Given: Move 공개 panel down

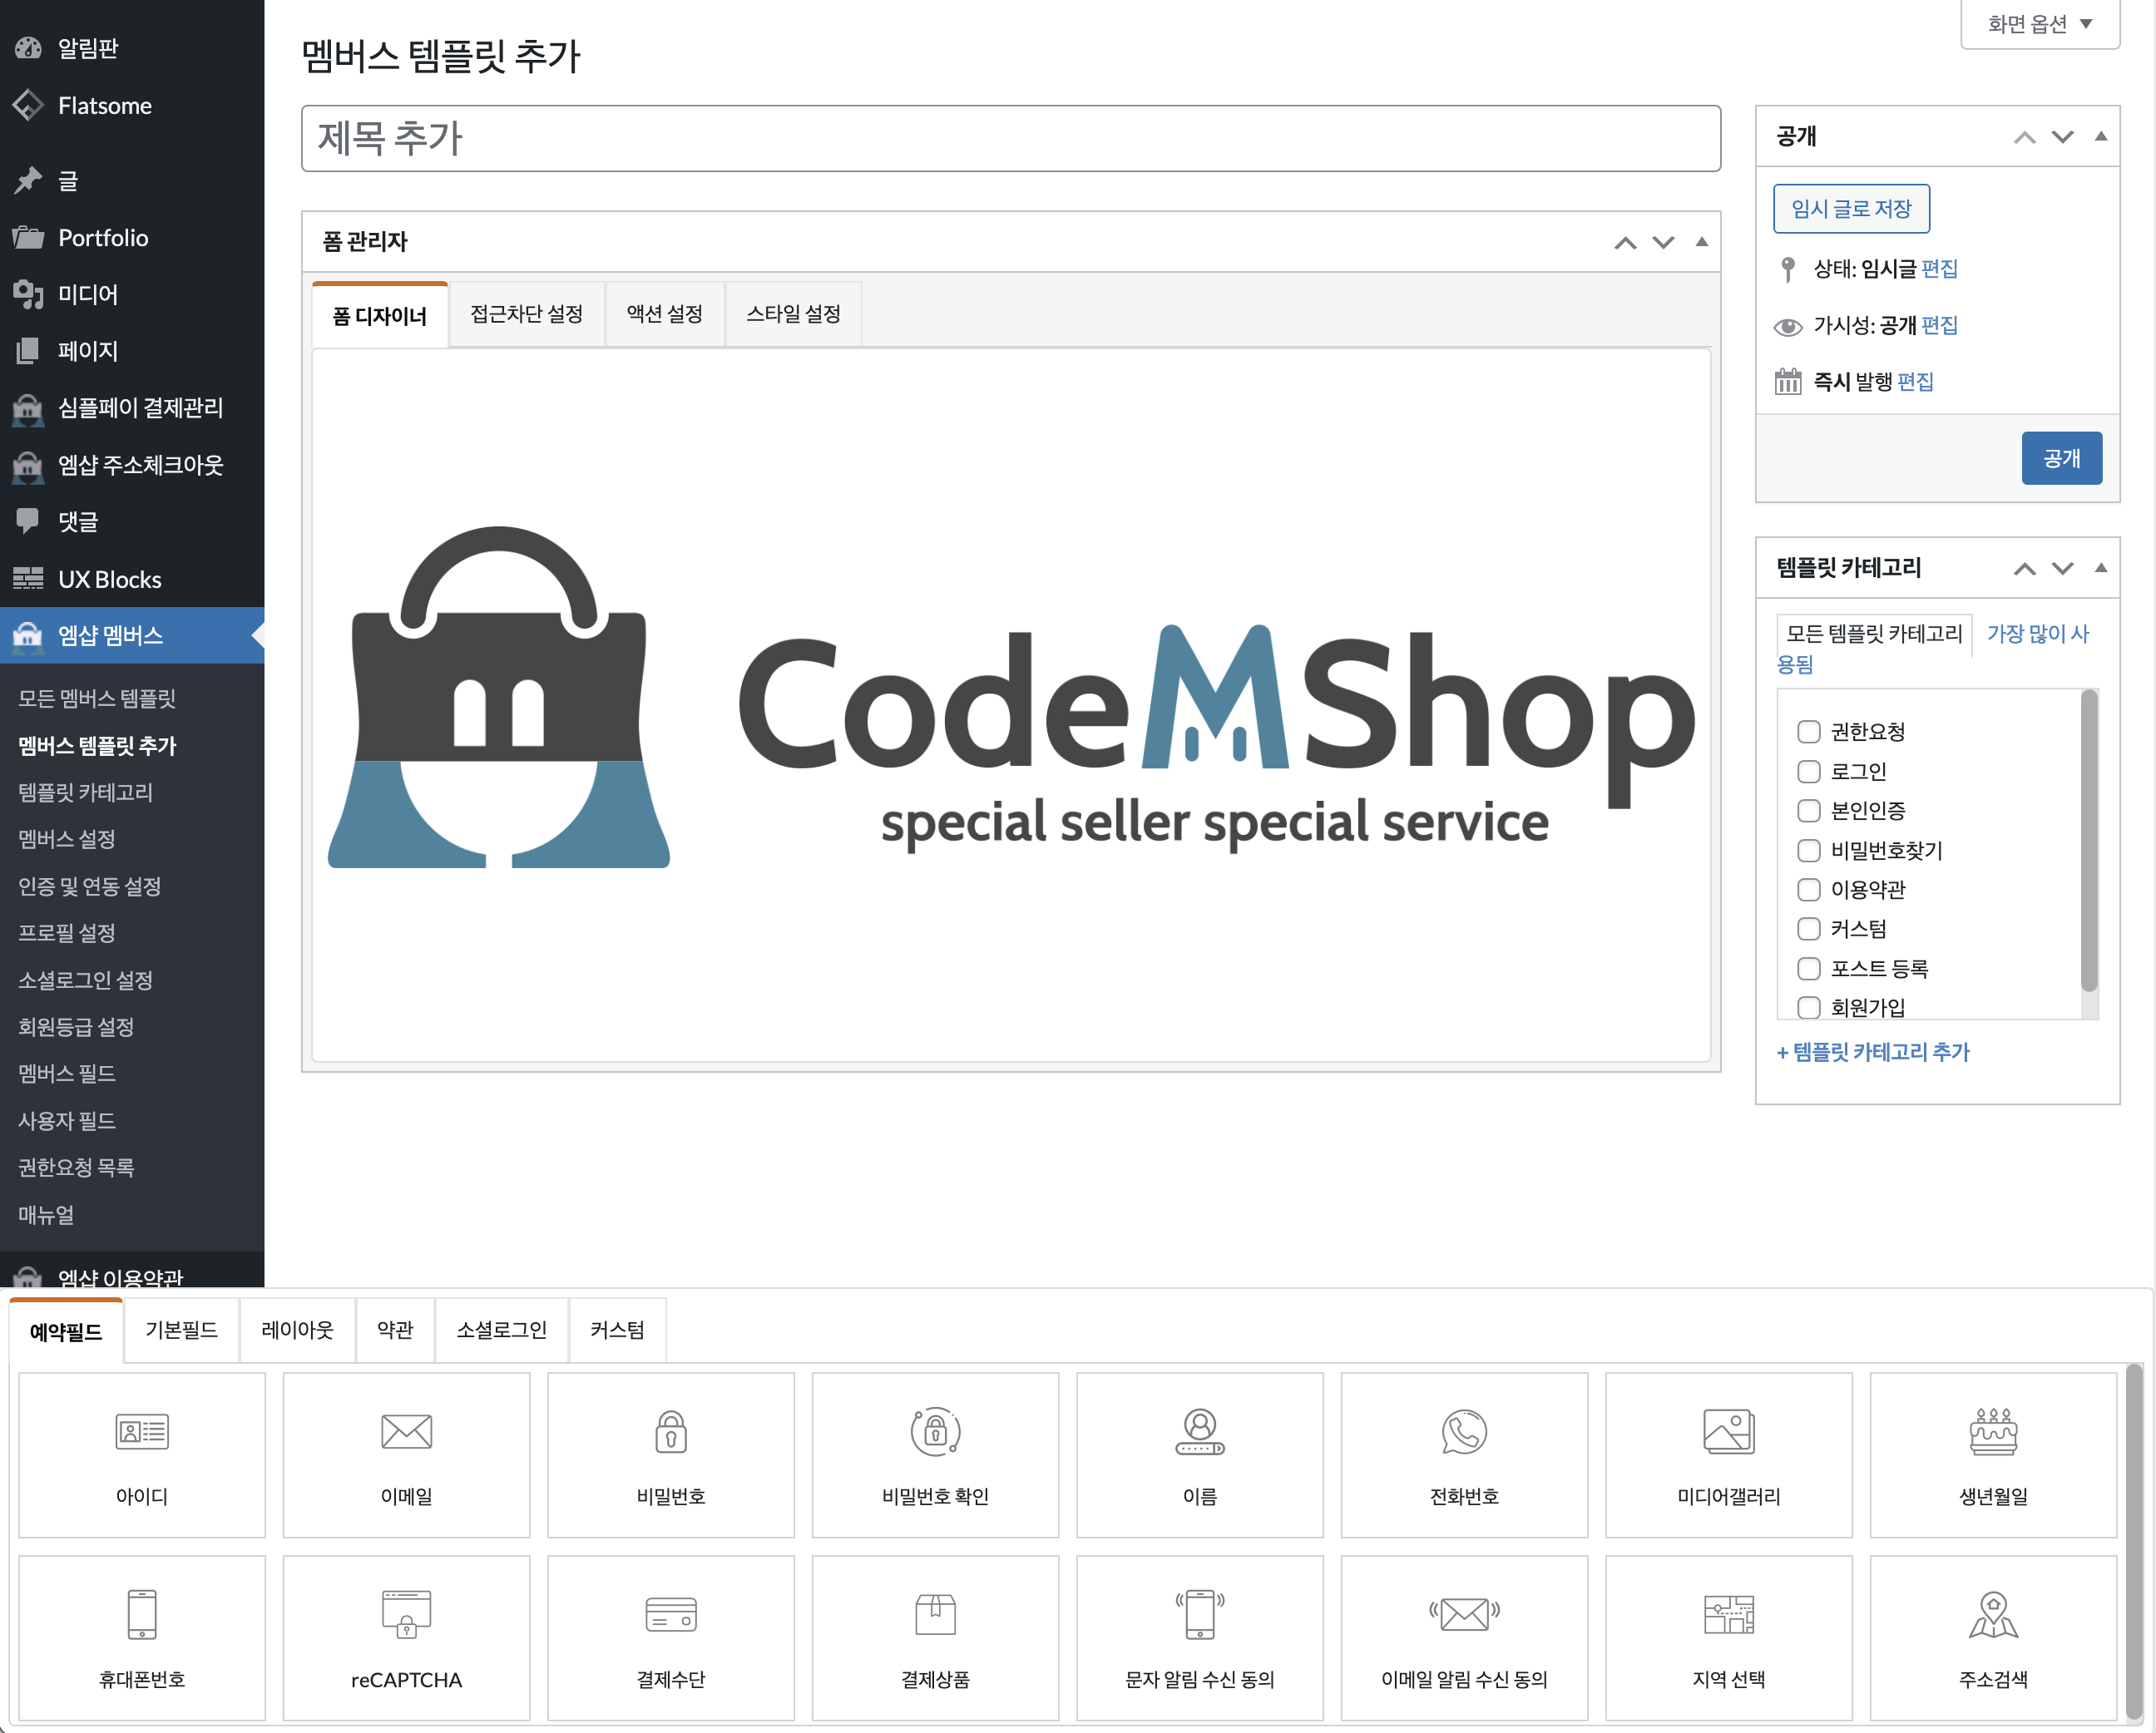Looking at the screenshot, I should pyautogui.click(x=2062, y=137).
